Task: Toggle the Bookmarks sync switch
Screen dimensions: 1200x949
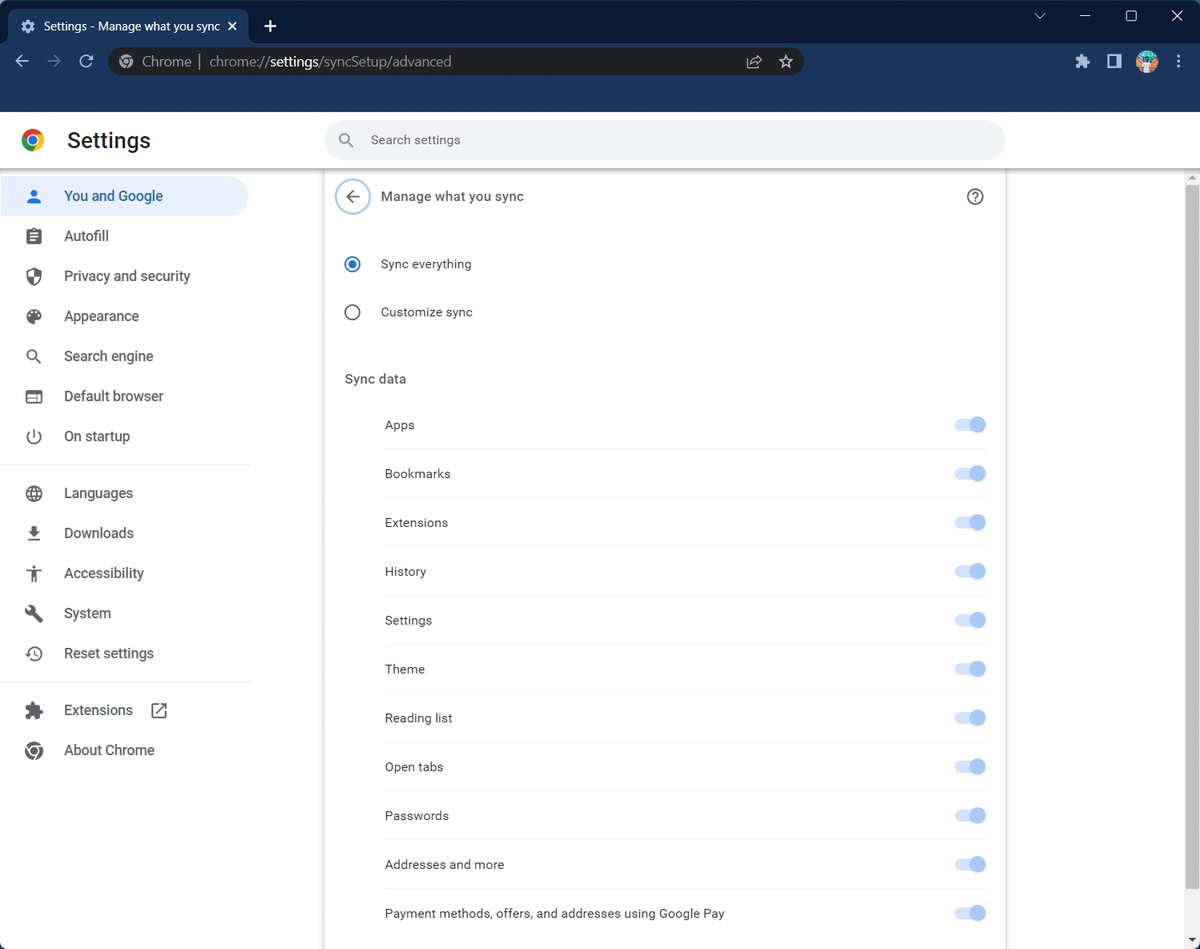Action: (x=970, y=474)
